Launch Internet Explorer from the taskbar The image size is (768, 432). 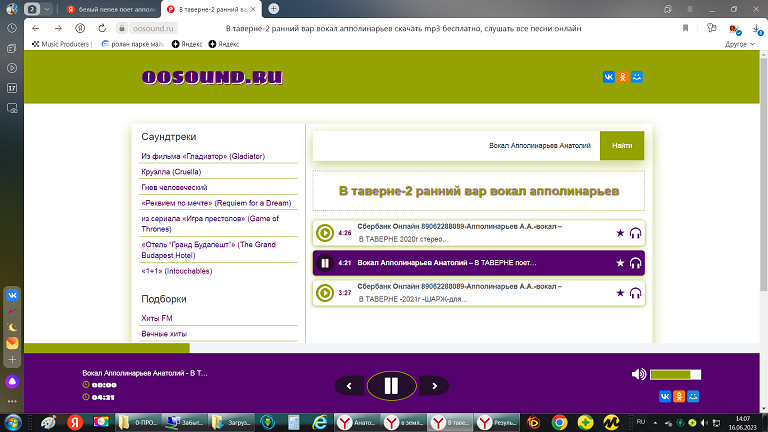pyautogui.click(x=319, y=422)
